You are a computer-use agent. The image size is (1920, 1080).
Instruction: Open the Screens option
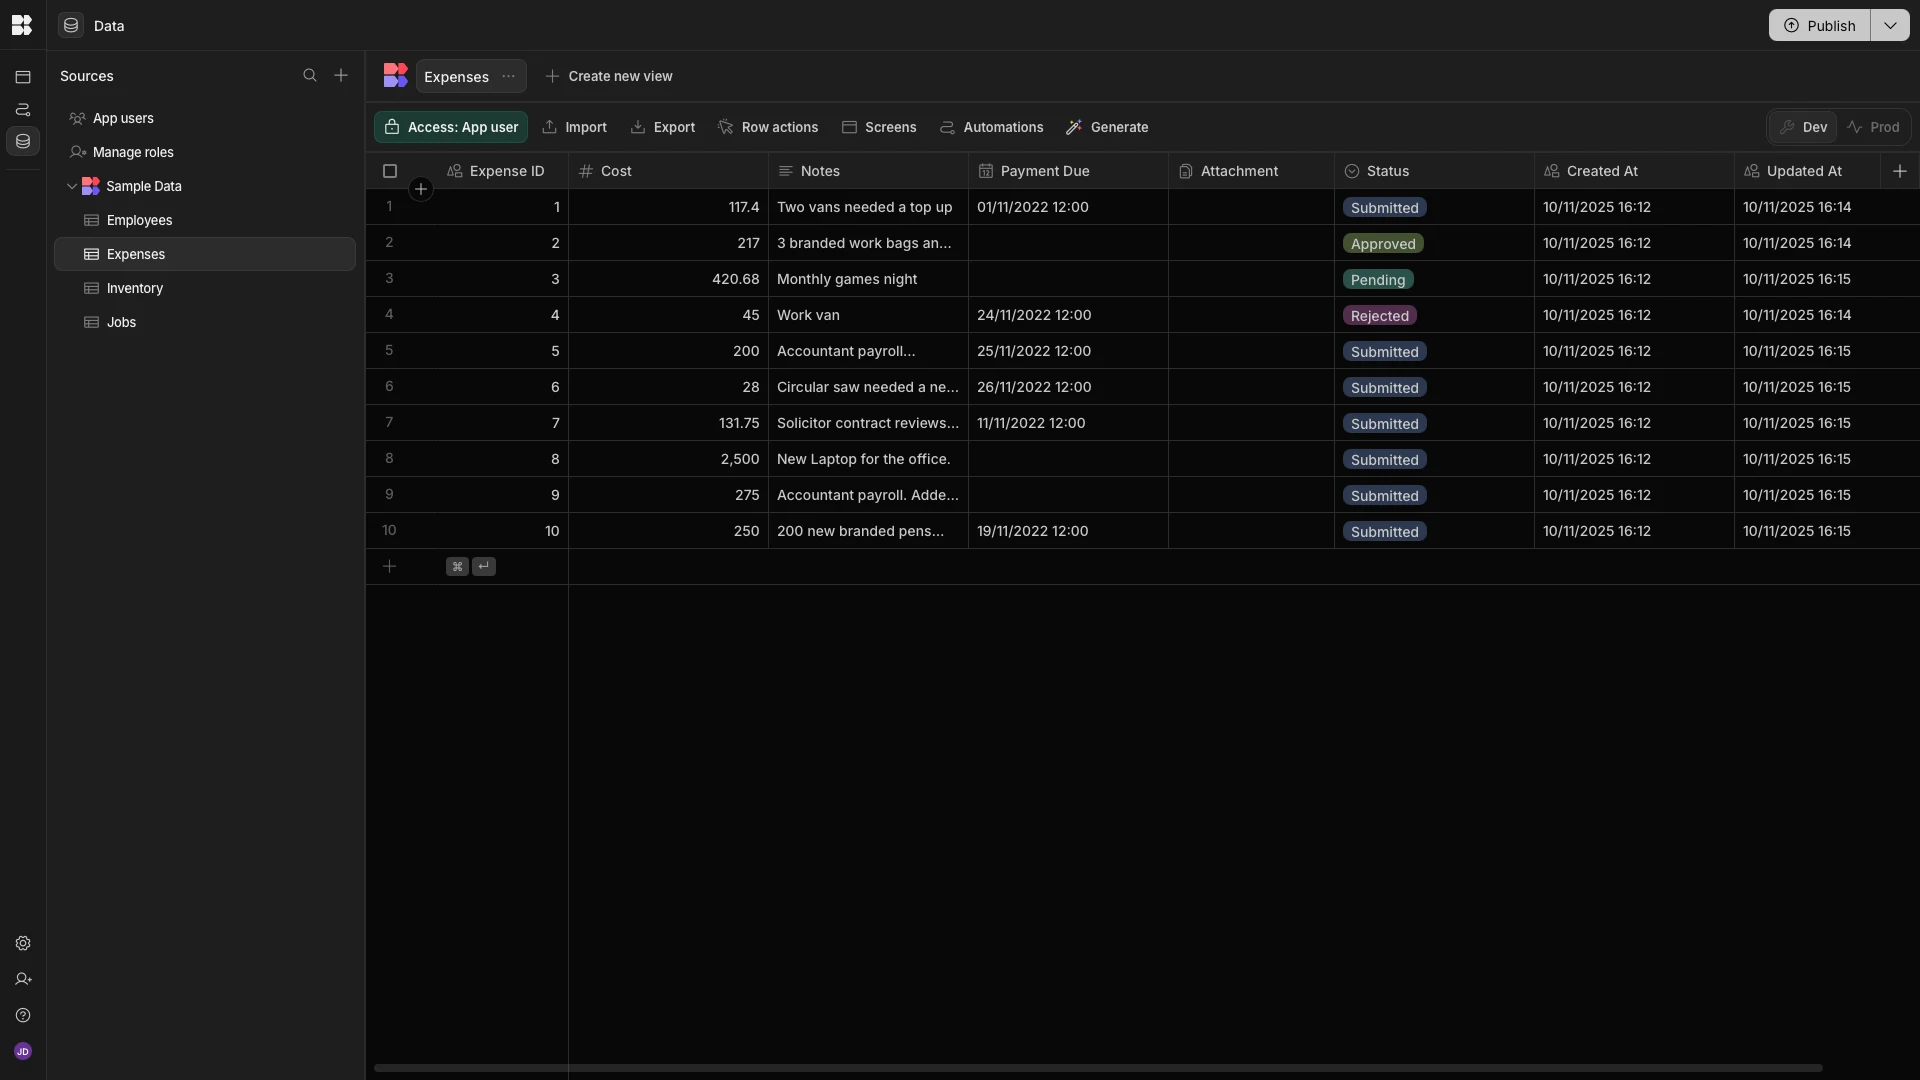coord(879,127)
